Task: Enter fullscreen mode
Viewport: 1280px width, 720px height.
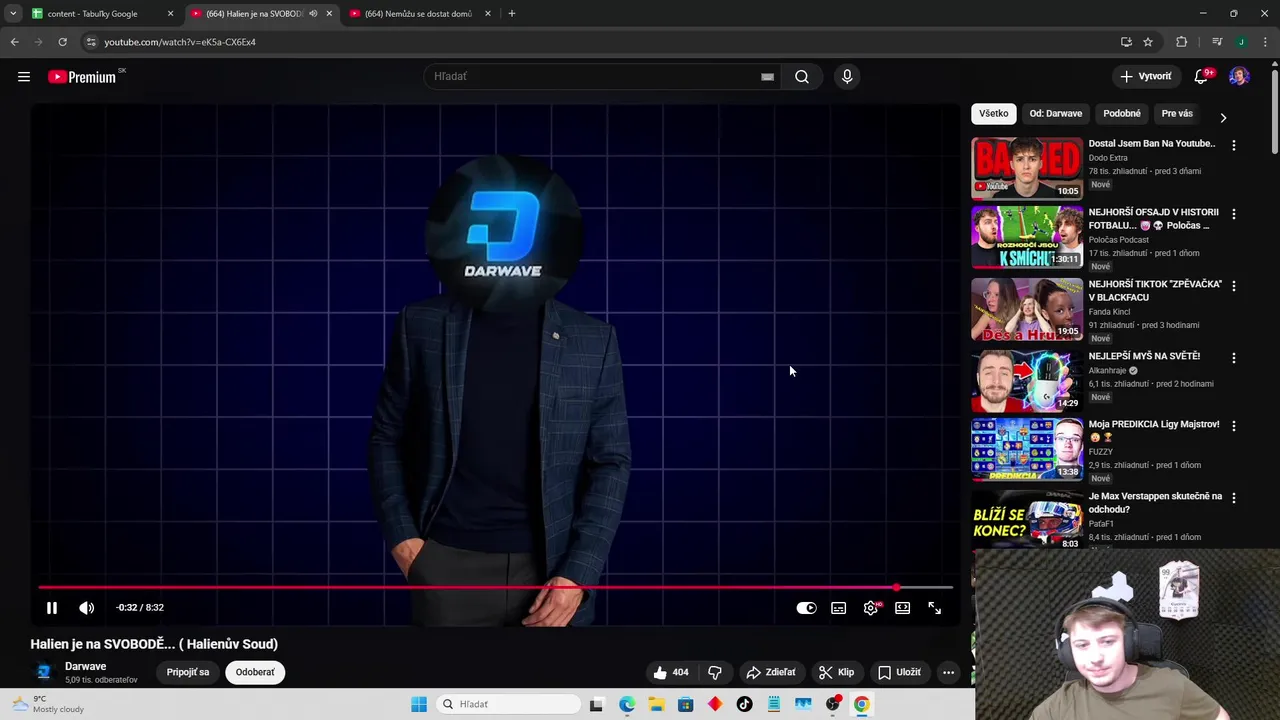Action: pyautogui.click(x=935, y=608)
